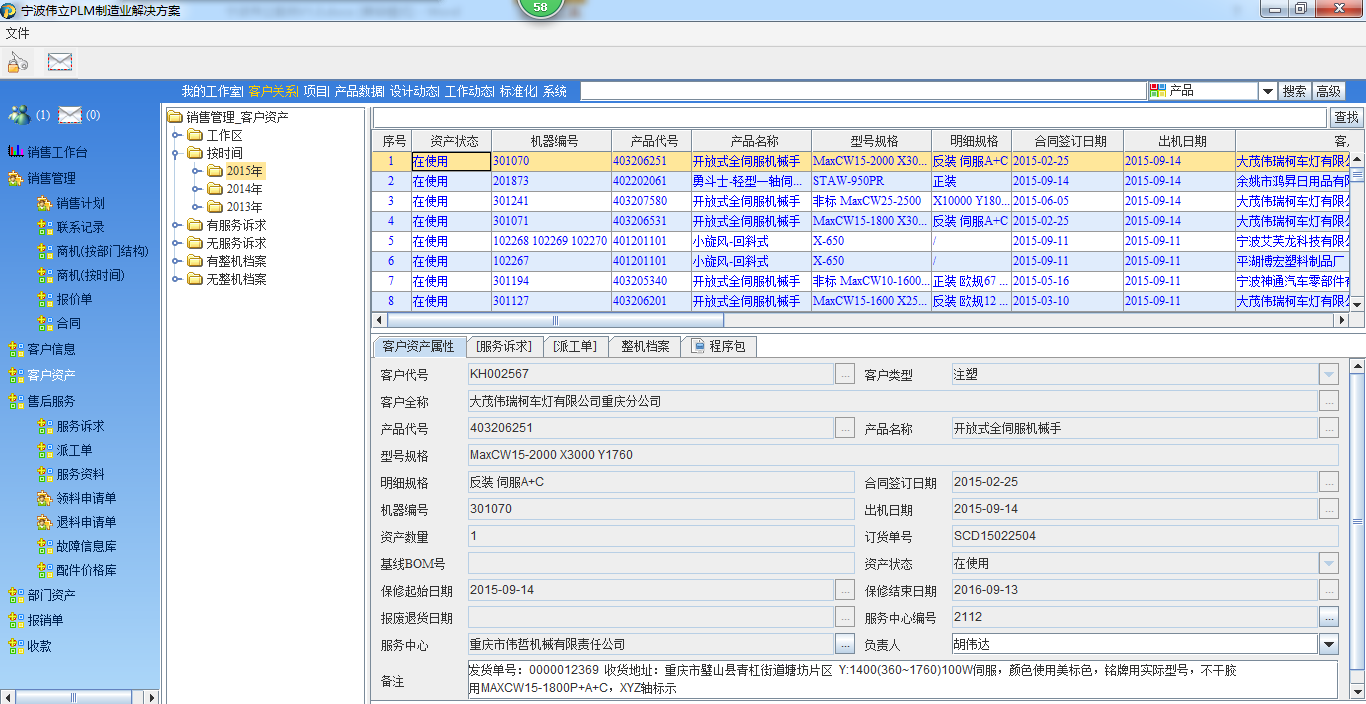
Task: Click the envelope mail icon in toolbar
Action: pyautogui.click(x=60, y=62)
